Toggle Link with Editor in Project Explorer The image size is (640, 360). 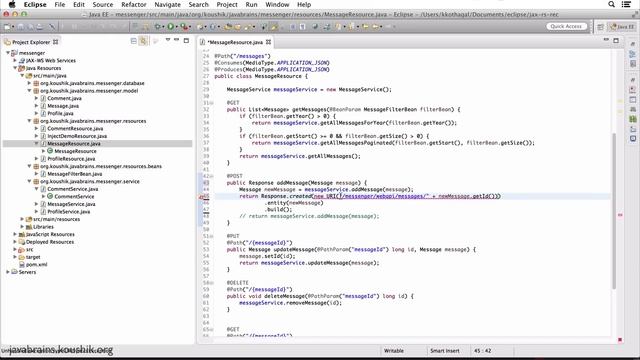[x=143, y=41]
